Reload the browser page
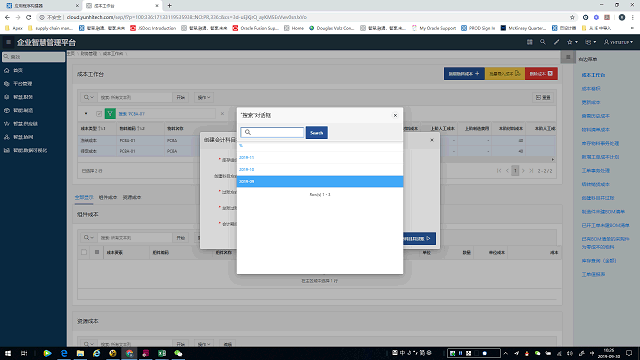Screen dimensions: 640x360 tap(29, 17)
